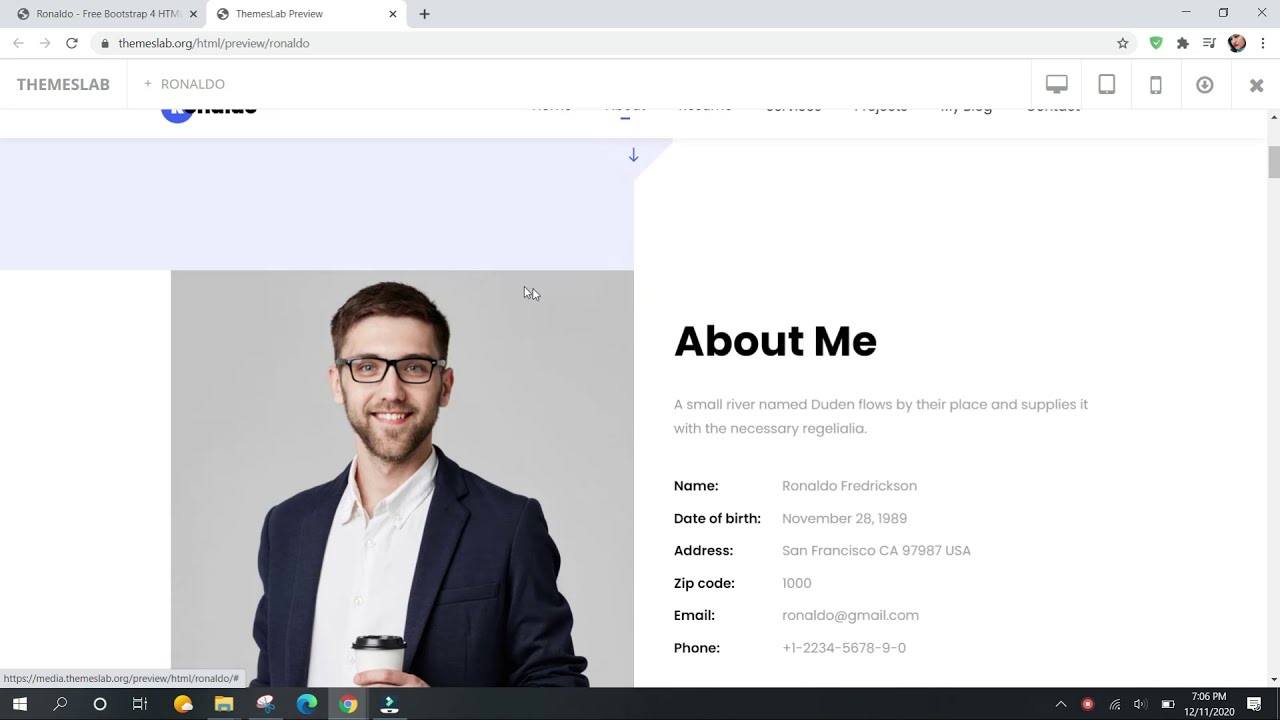The height and width of the screenshot is (720, 1280).
Task: Close the ThemesLab Preview tab
Action: click(393, 14)
